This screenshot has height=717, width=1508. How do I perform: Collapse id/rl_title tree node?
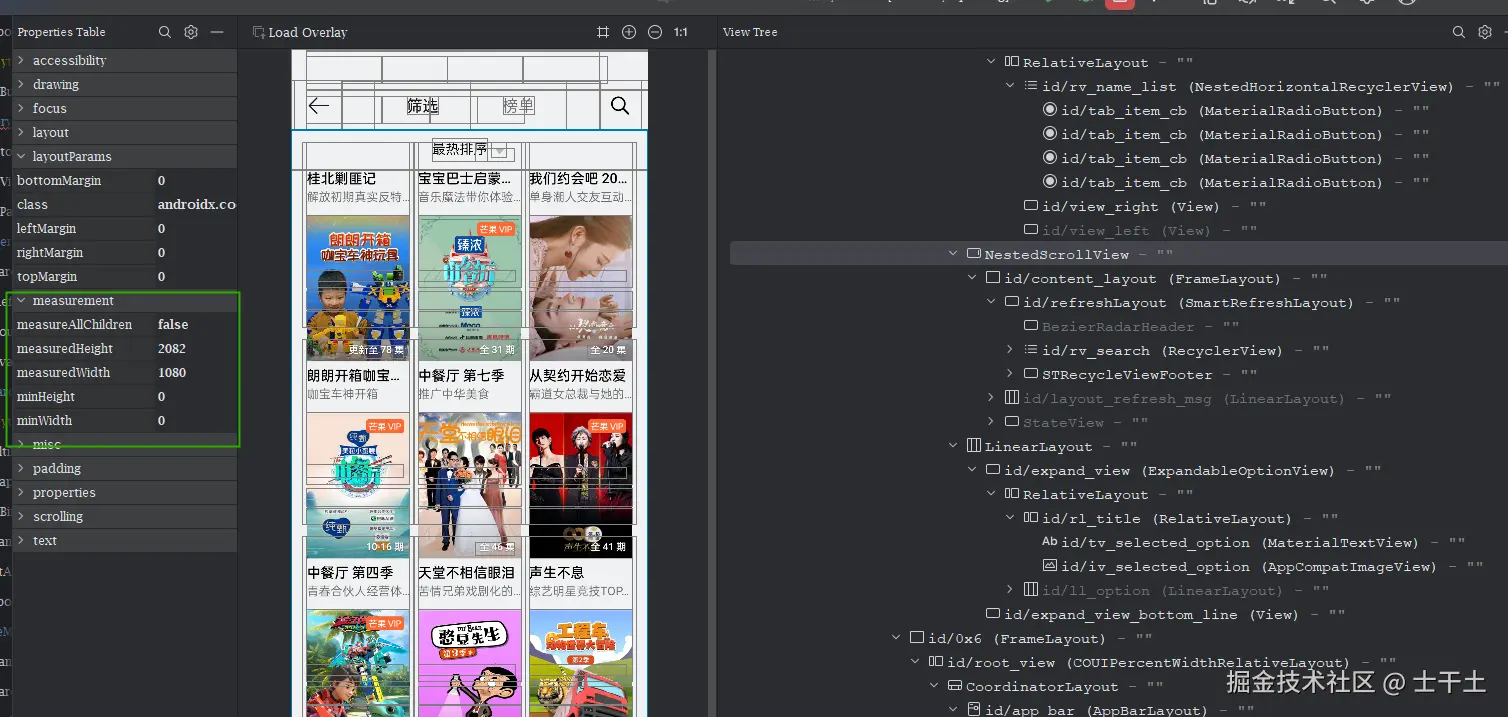(x=1010, y=519)
